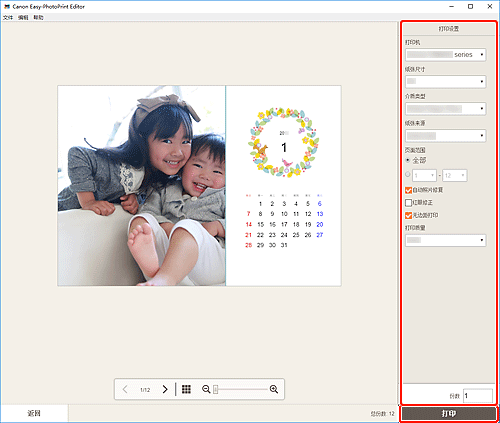The image size is (500, 423).
Task: Go to the next calendar page
Action: 165,389
